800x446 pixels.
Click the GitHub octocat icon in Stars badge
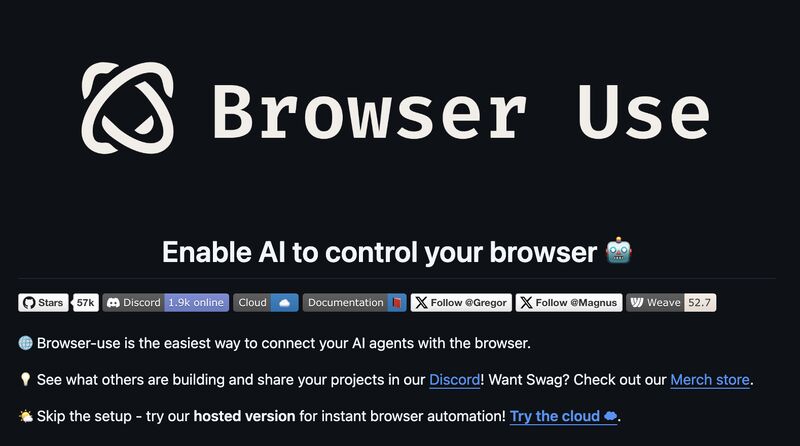tap(29, 303)
